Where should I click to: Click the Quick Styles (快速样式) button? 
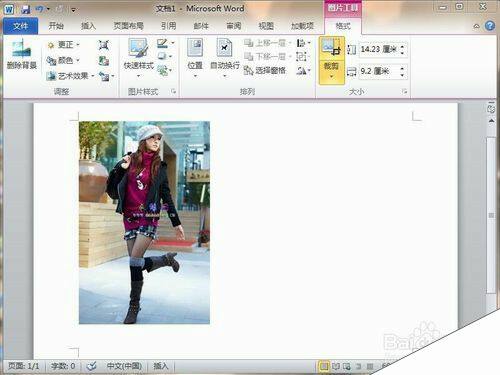click(139, 58)
